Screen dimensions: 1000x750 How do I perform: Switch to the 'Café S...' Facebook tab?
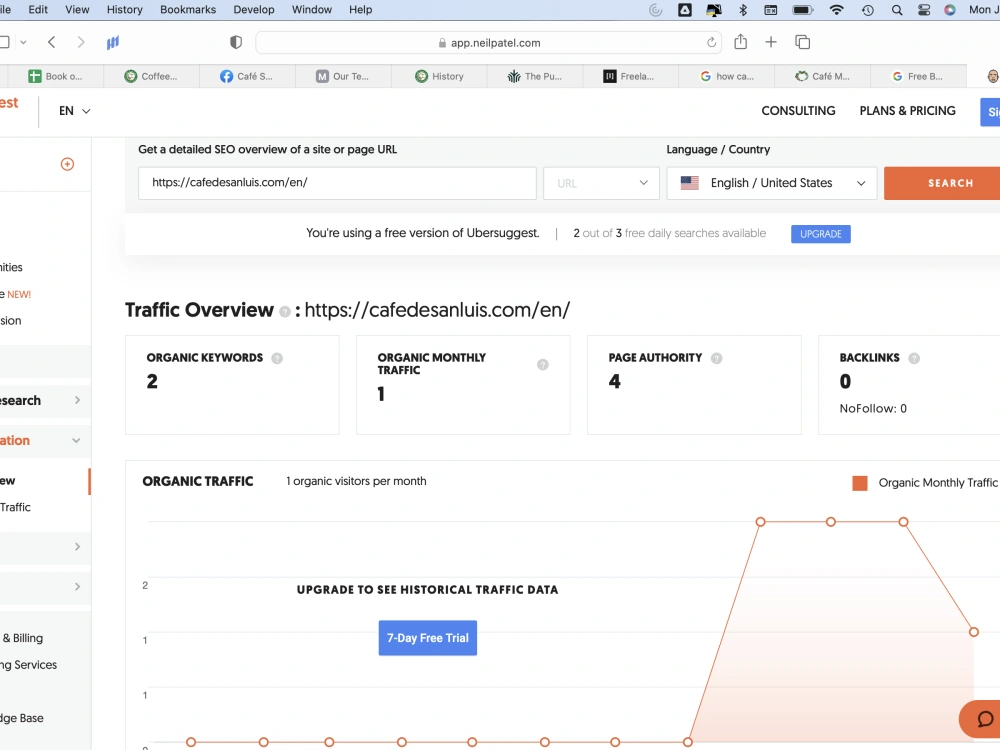(x=247, y=77)
